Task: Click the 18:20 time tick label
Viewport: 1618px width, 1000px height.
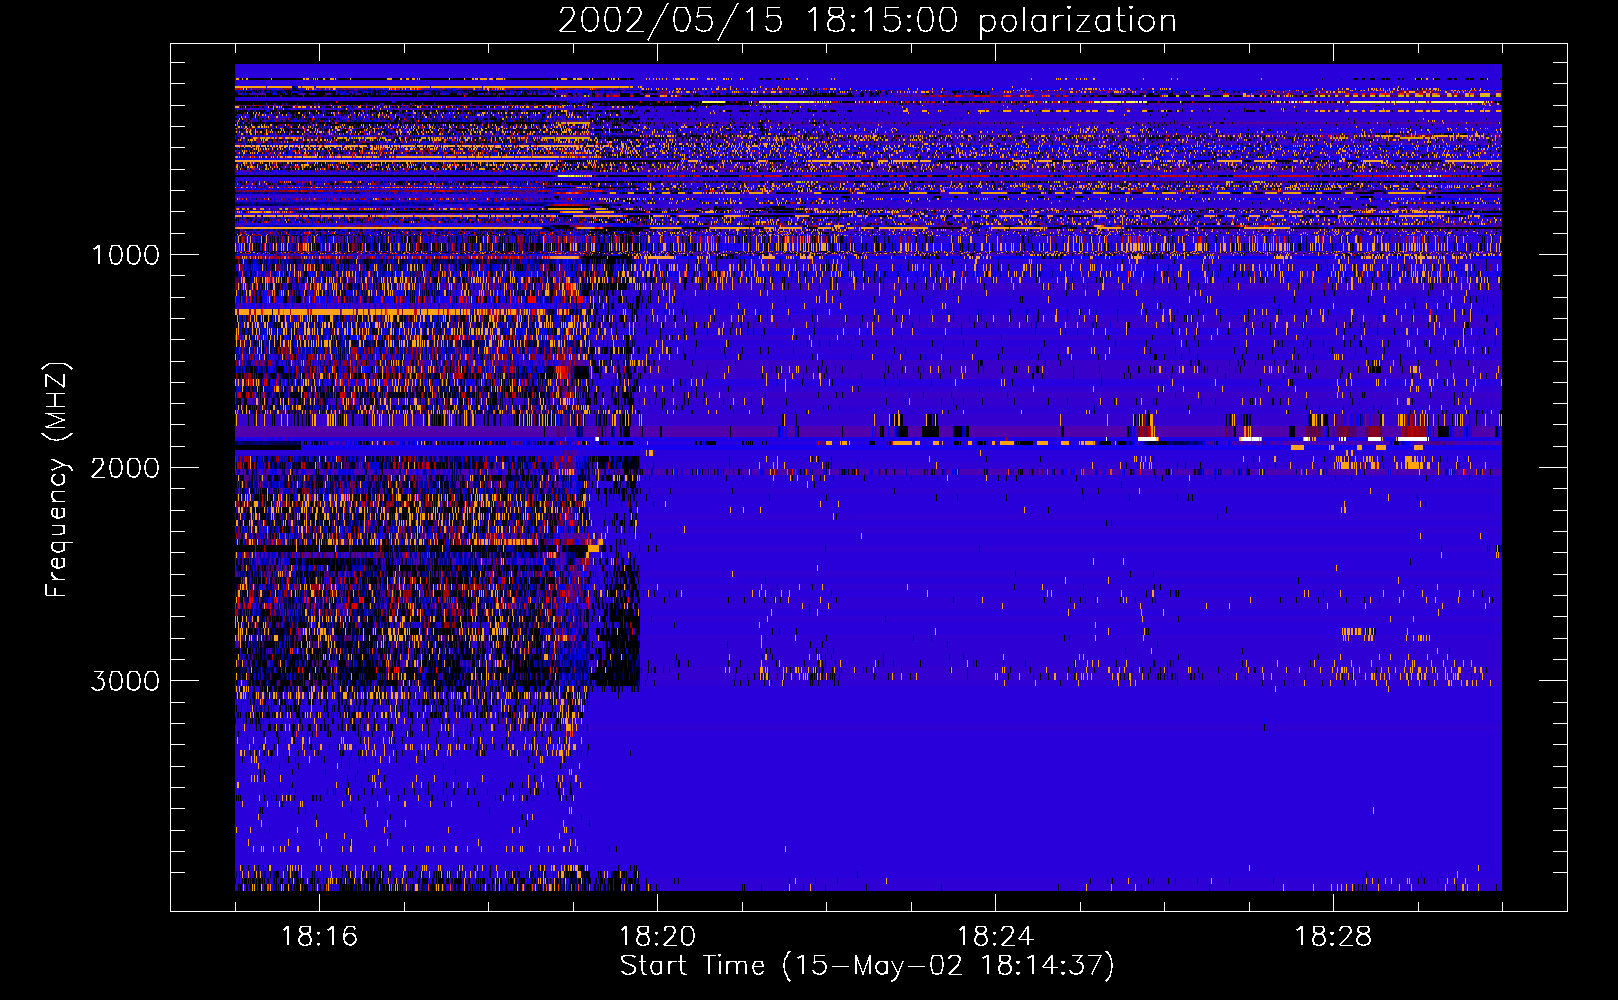Action: click(x=657, y=937)
